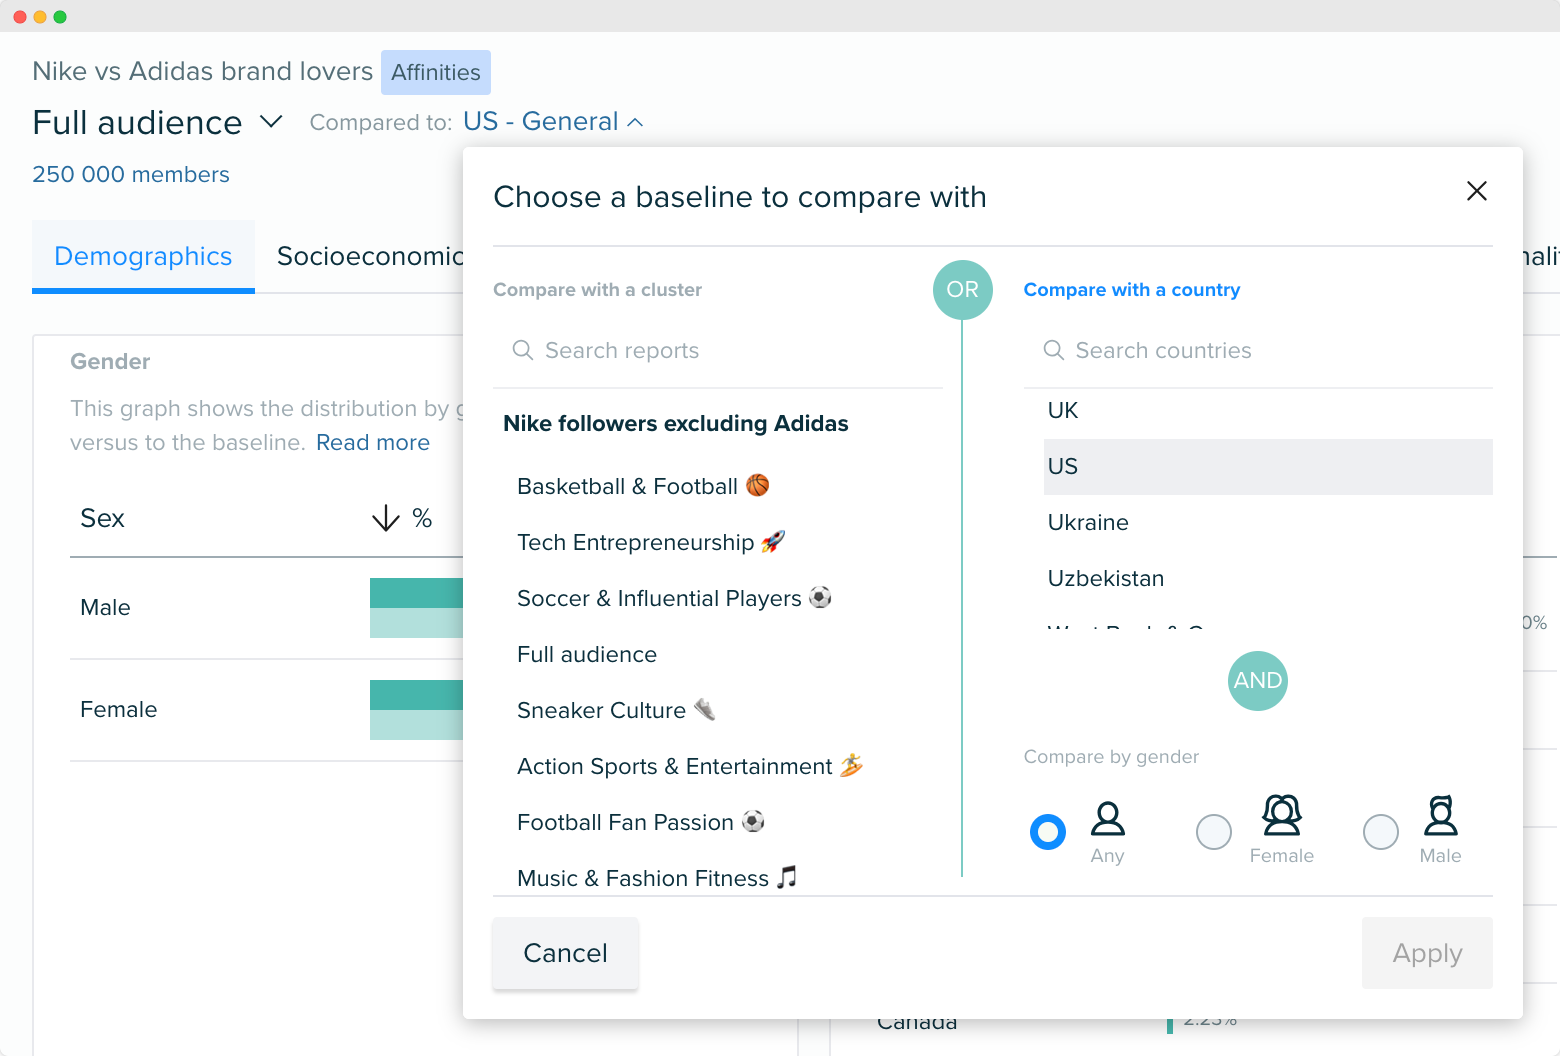Click the magnifier icon in Search reports
The height and width of the screenshot is (1056, 1560).
click(522, 350)
